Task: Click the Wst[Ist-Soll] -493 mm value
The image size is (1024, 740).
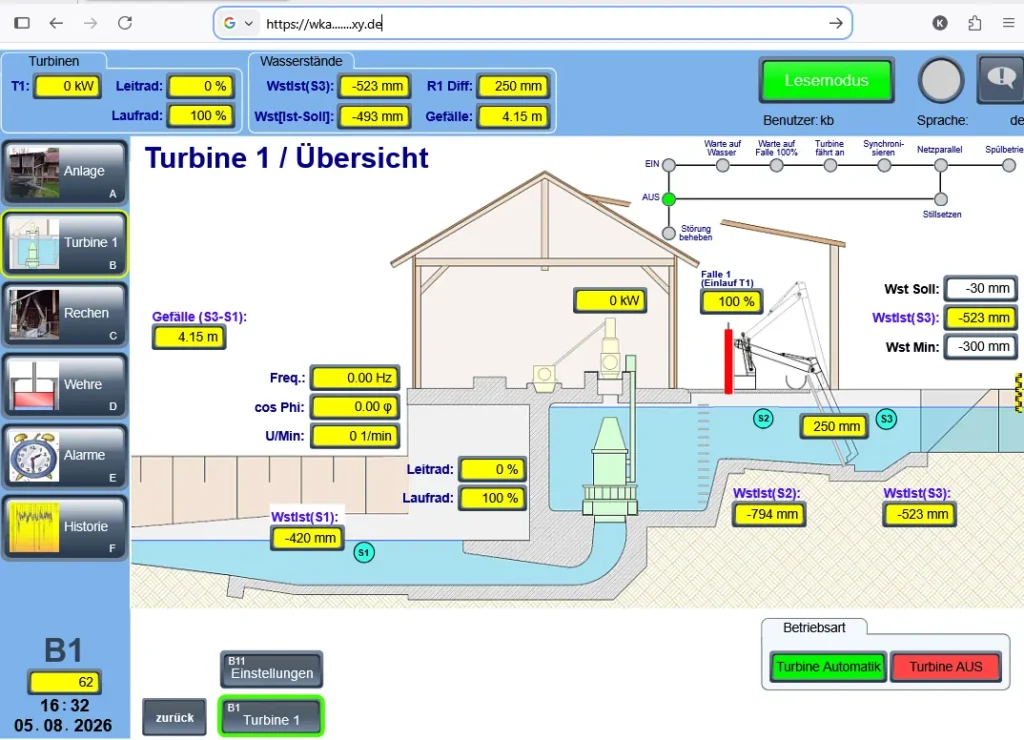Action: 375,117
